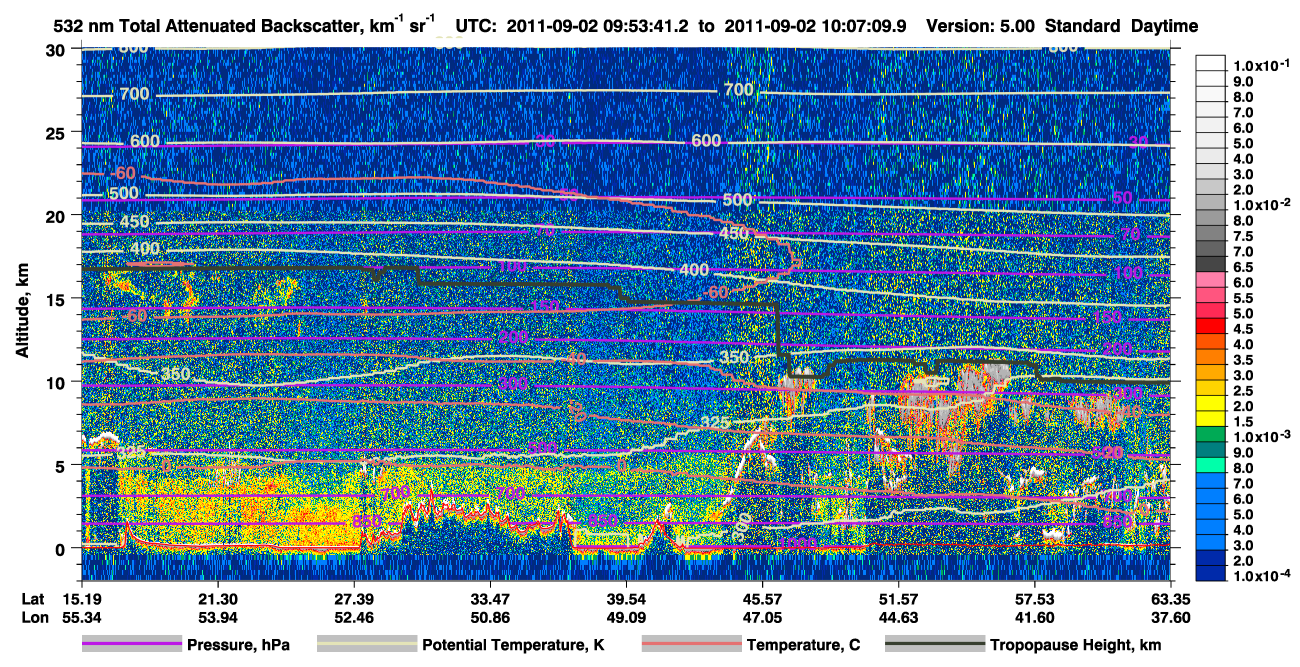Click the latitude value "63.35"
This screenshot has height=667, width=1300.
click(1170, 599)
